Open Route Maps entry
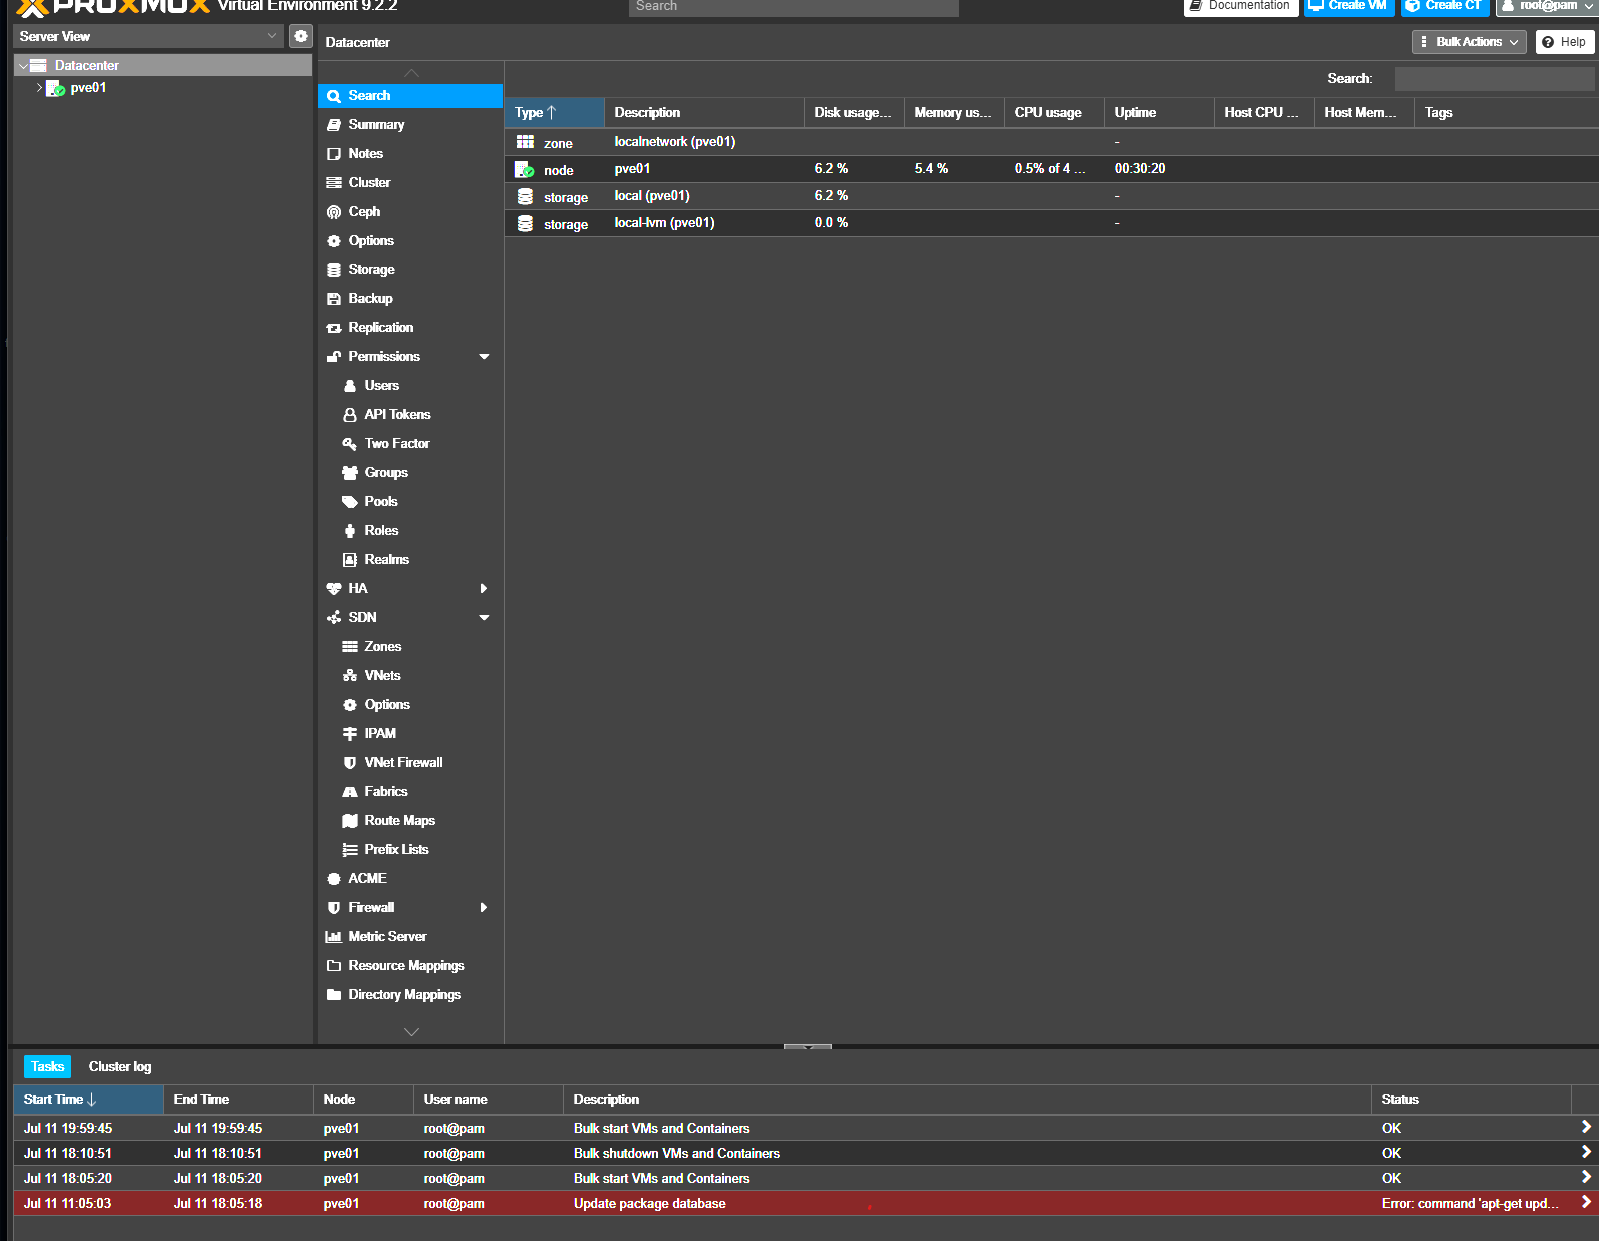 (x=410, y=820)
